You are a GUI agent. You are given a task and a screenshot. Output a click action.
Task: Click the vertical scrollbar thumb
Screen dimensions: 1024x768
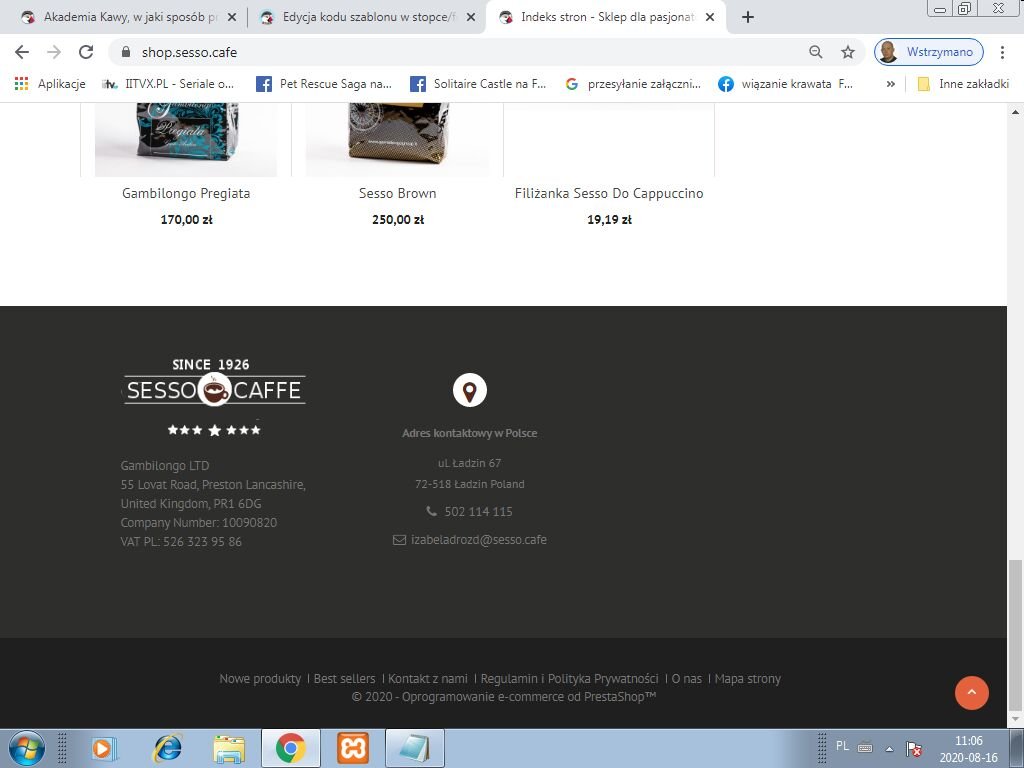point(1015,635)
